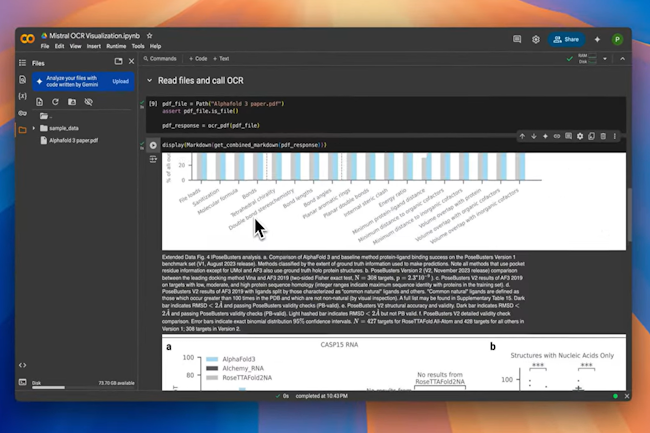Close the Files panel

click(x=131, y=61)
